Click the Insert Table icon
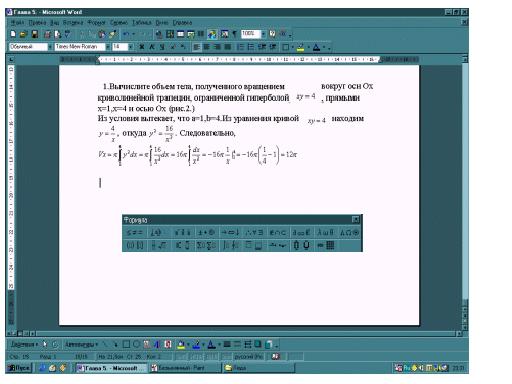This screenshot has width=512, height=384. coord(181,34)
